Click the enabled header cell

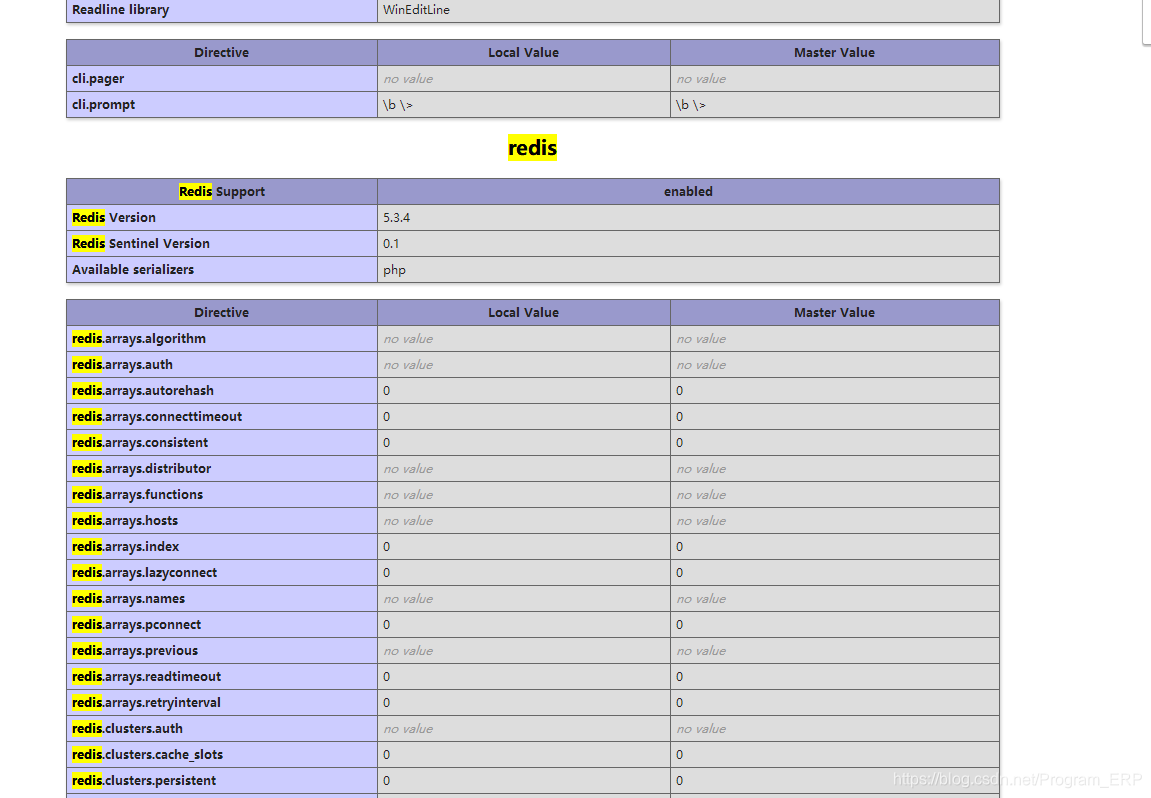[x=689, y=192]
